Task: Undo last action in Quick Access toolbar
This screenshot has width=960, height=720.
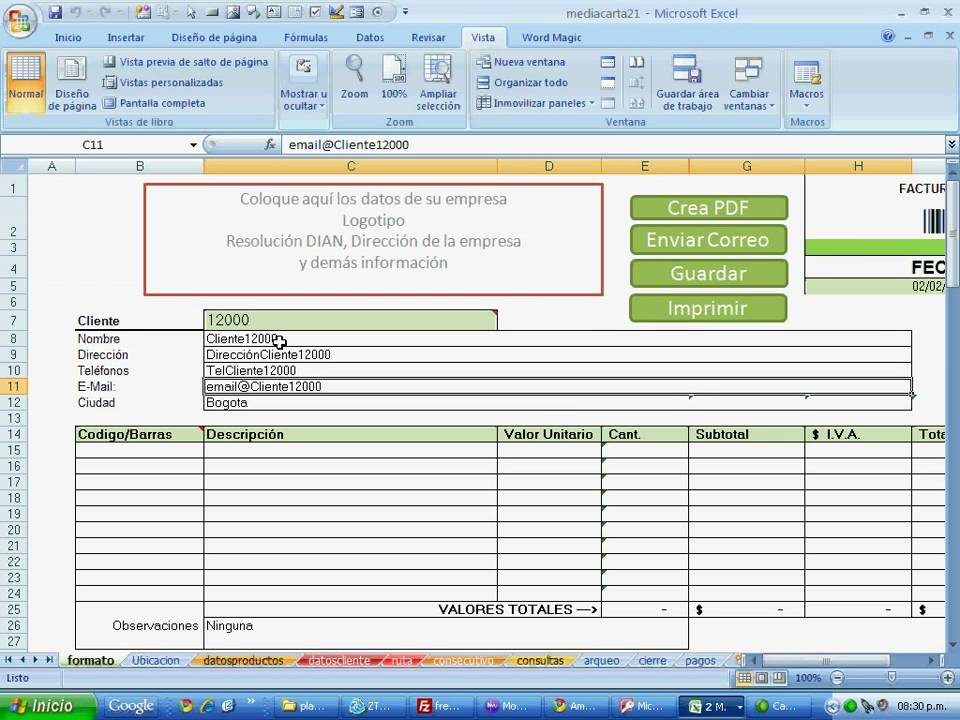Action: point(76,12)
